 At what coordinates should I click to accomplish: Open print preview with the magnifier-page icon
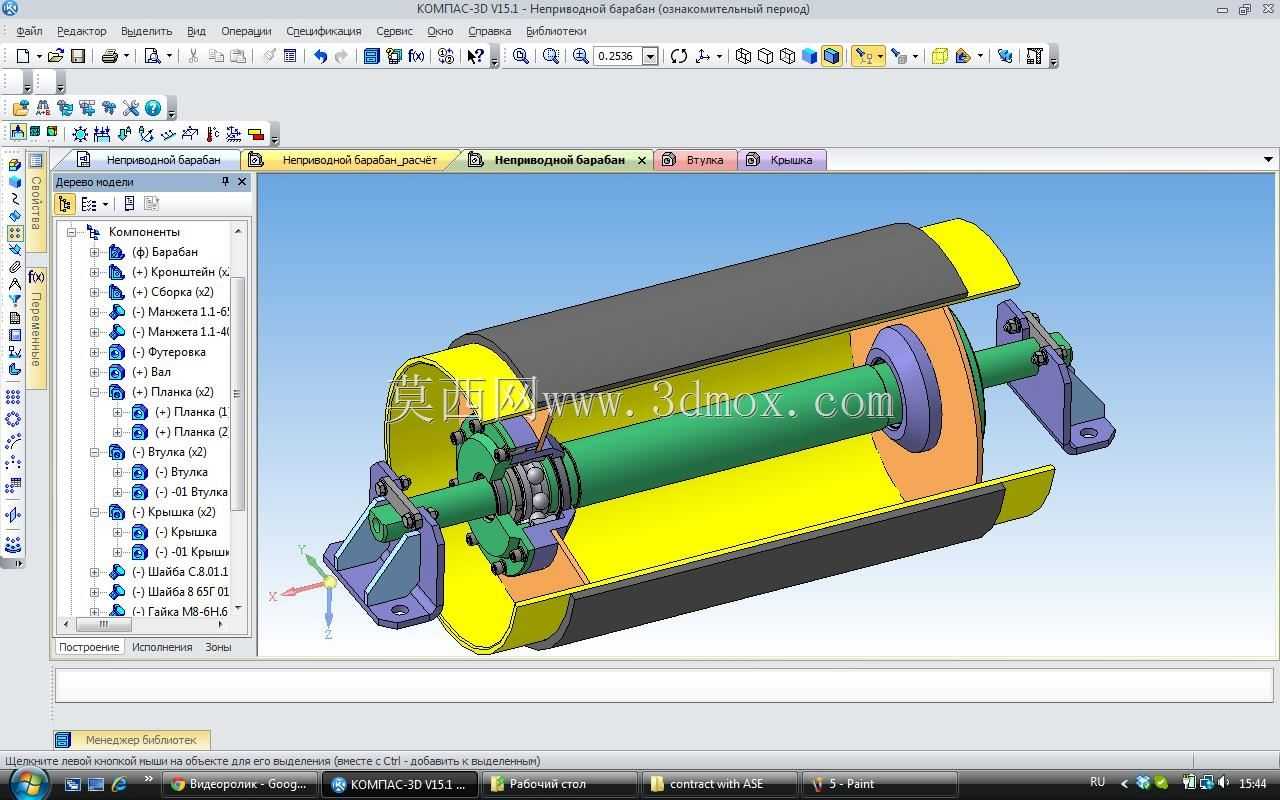tap(153, 56)
